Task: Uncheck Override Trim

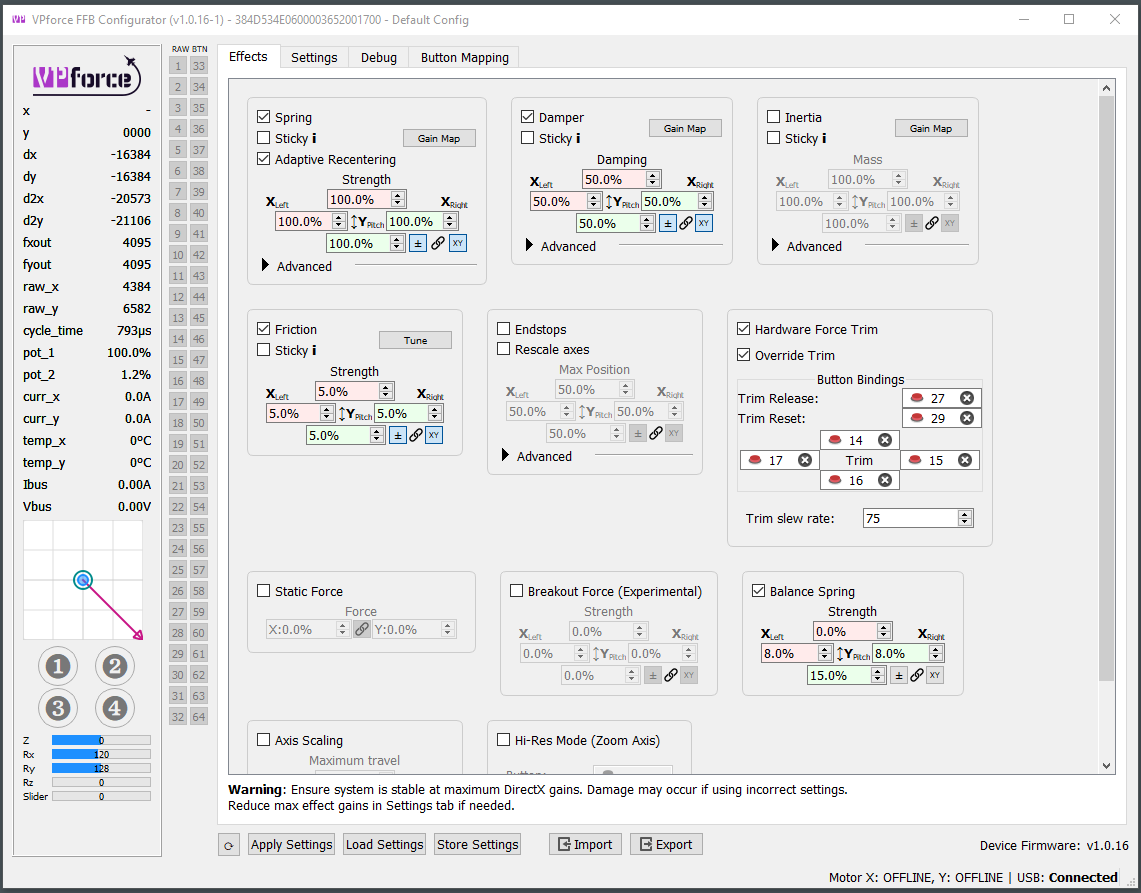Action: point(744,355)
